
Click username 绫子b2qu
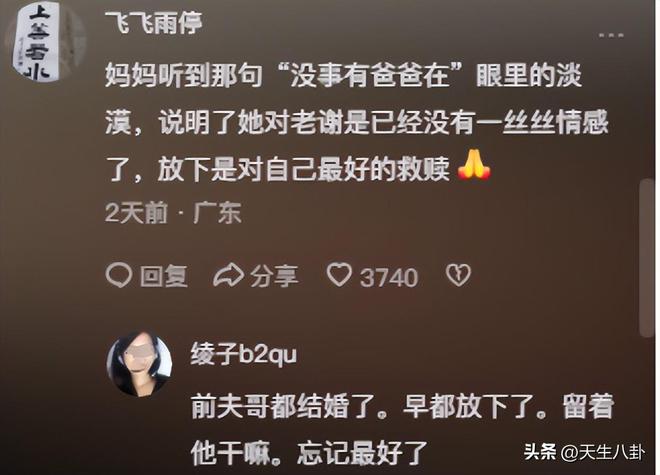point(244,353)
